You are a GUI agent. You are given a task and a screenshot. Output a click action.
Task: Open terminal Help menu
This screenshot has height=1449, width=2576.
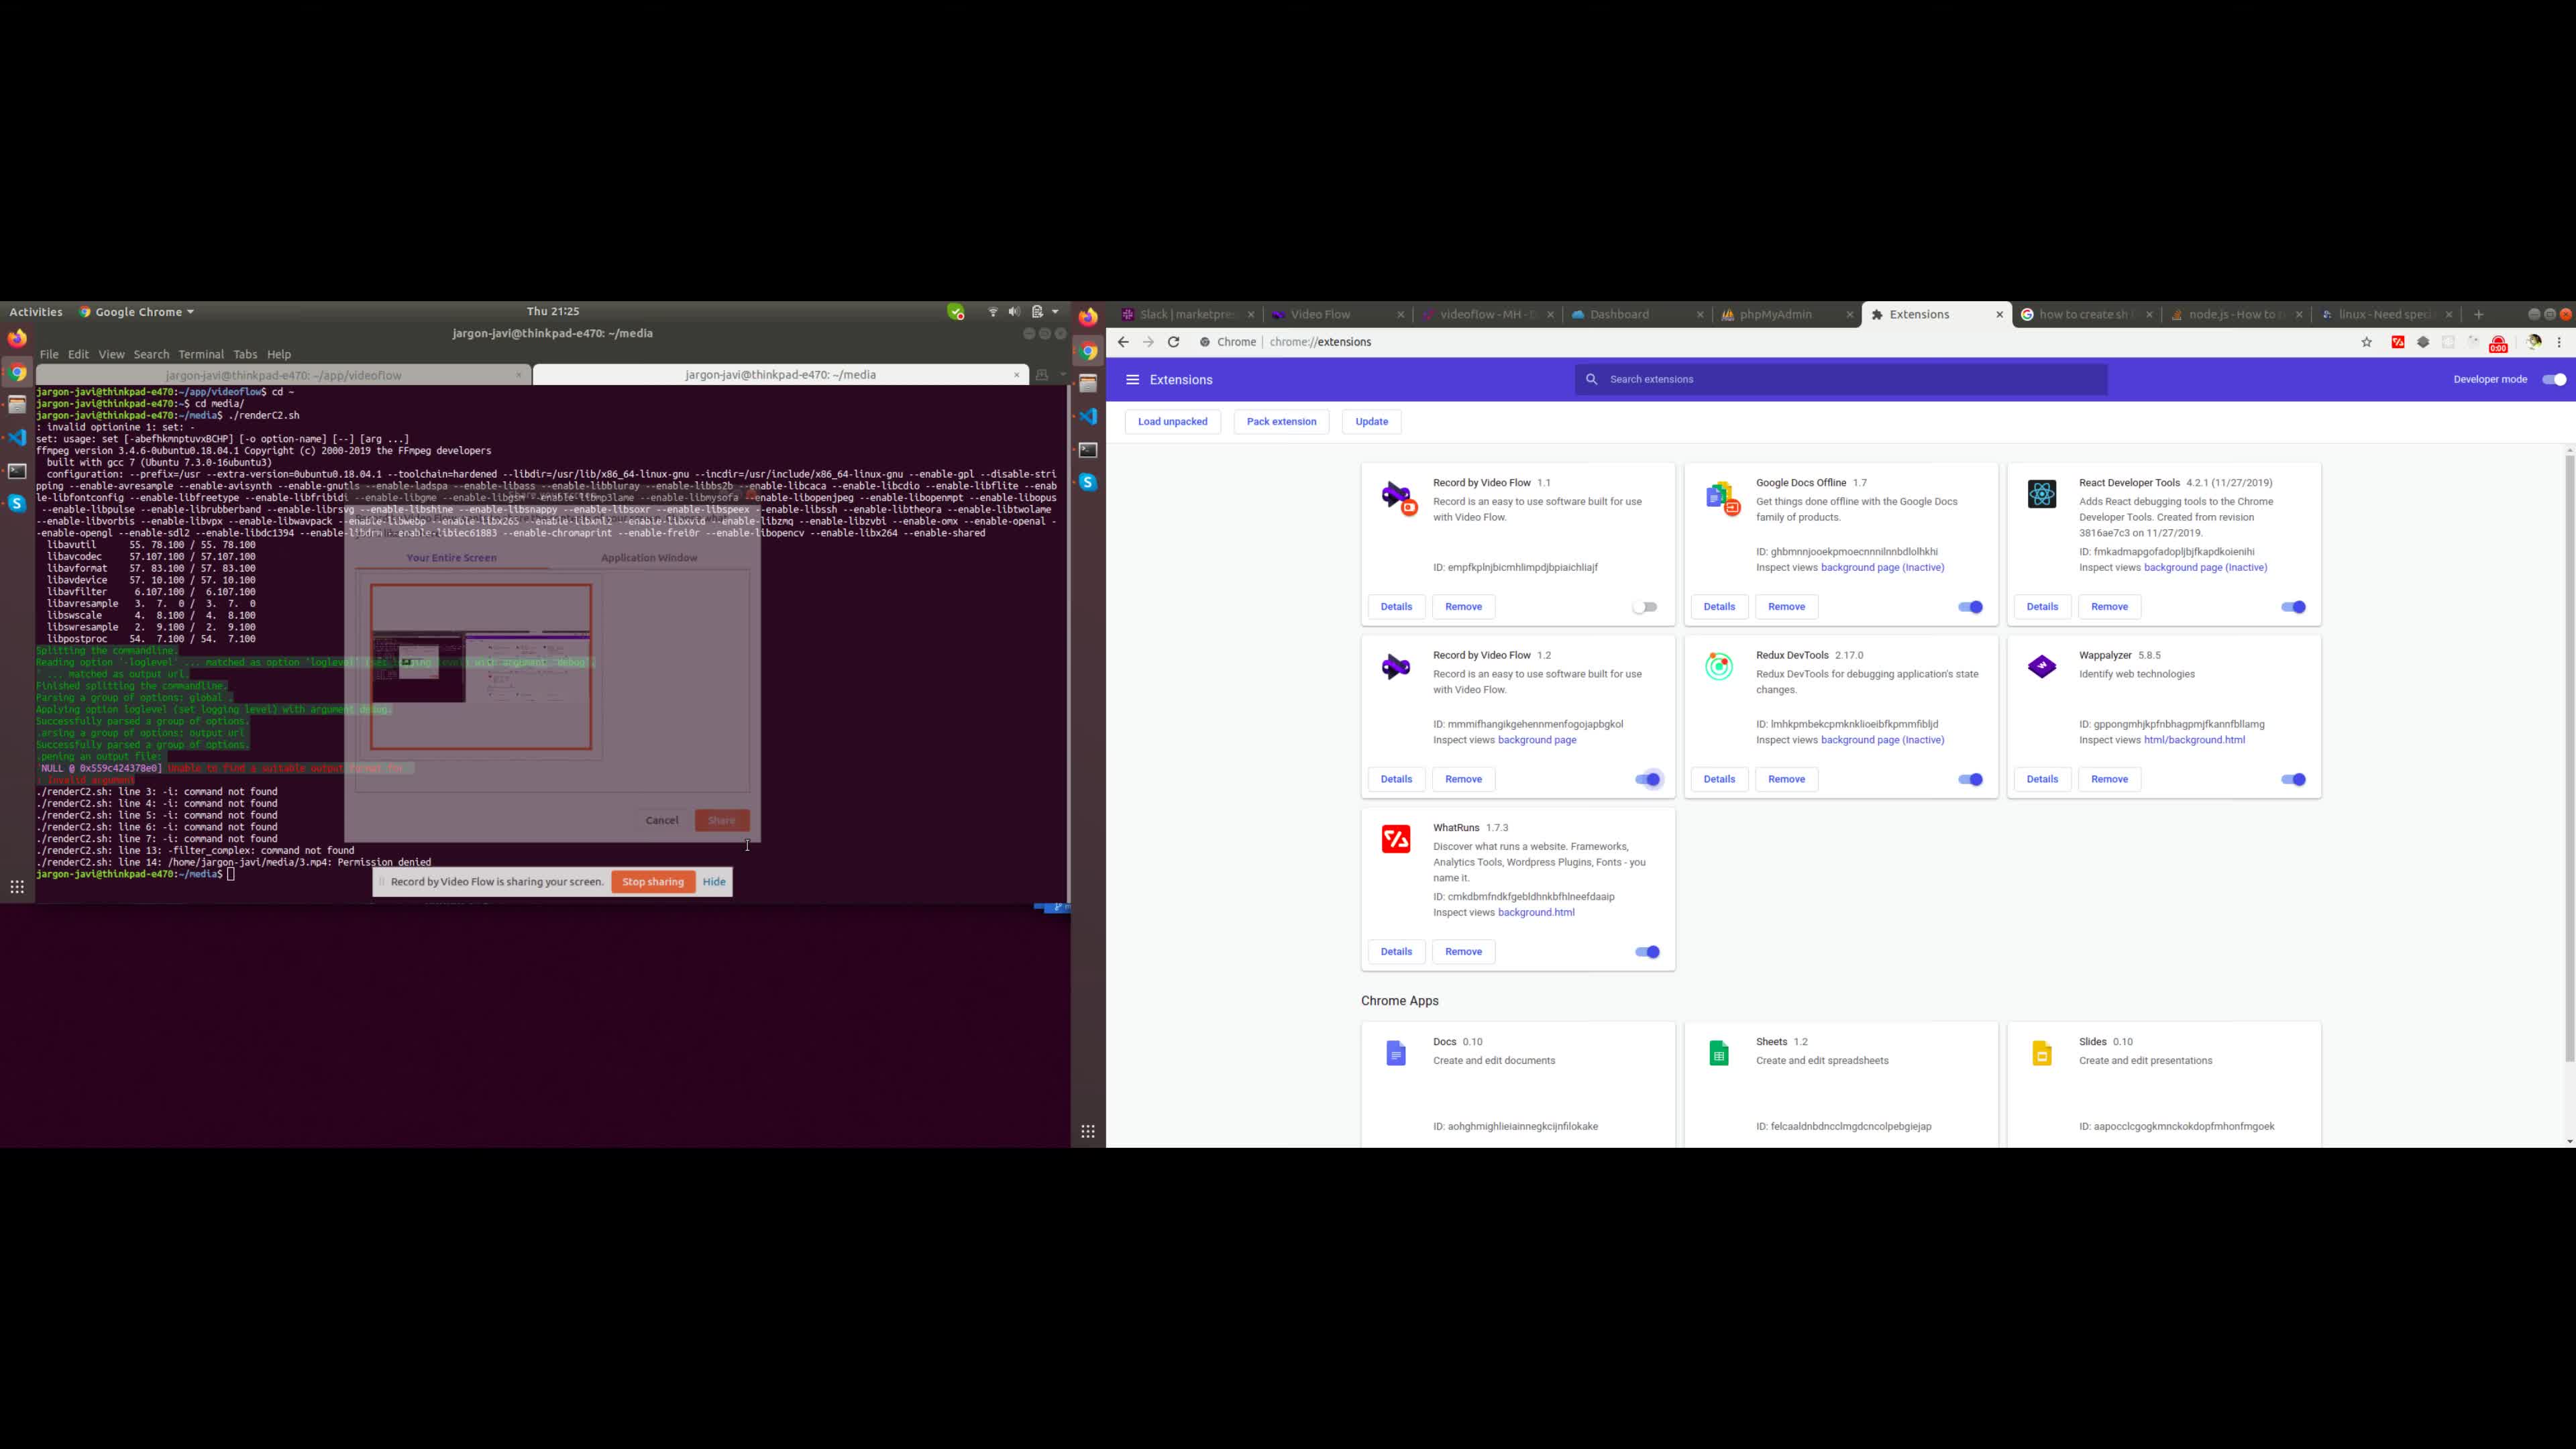279,354
